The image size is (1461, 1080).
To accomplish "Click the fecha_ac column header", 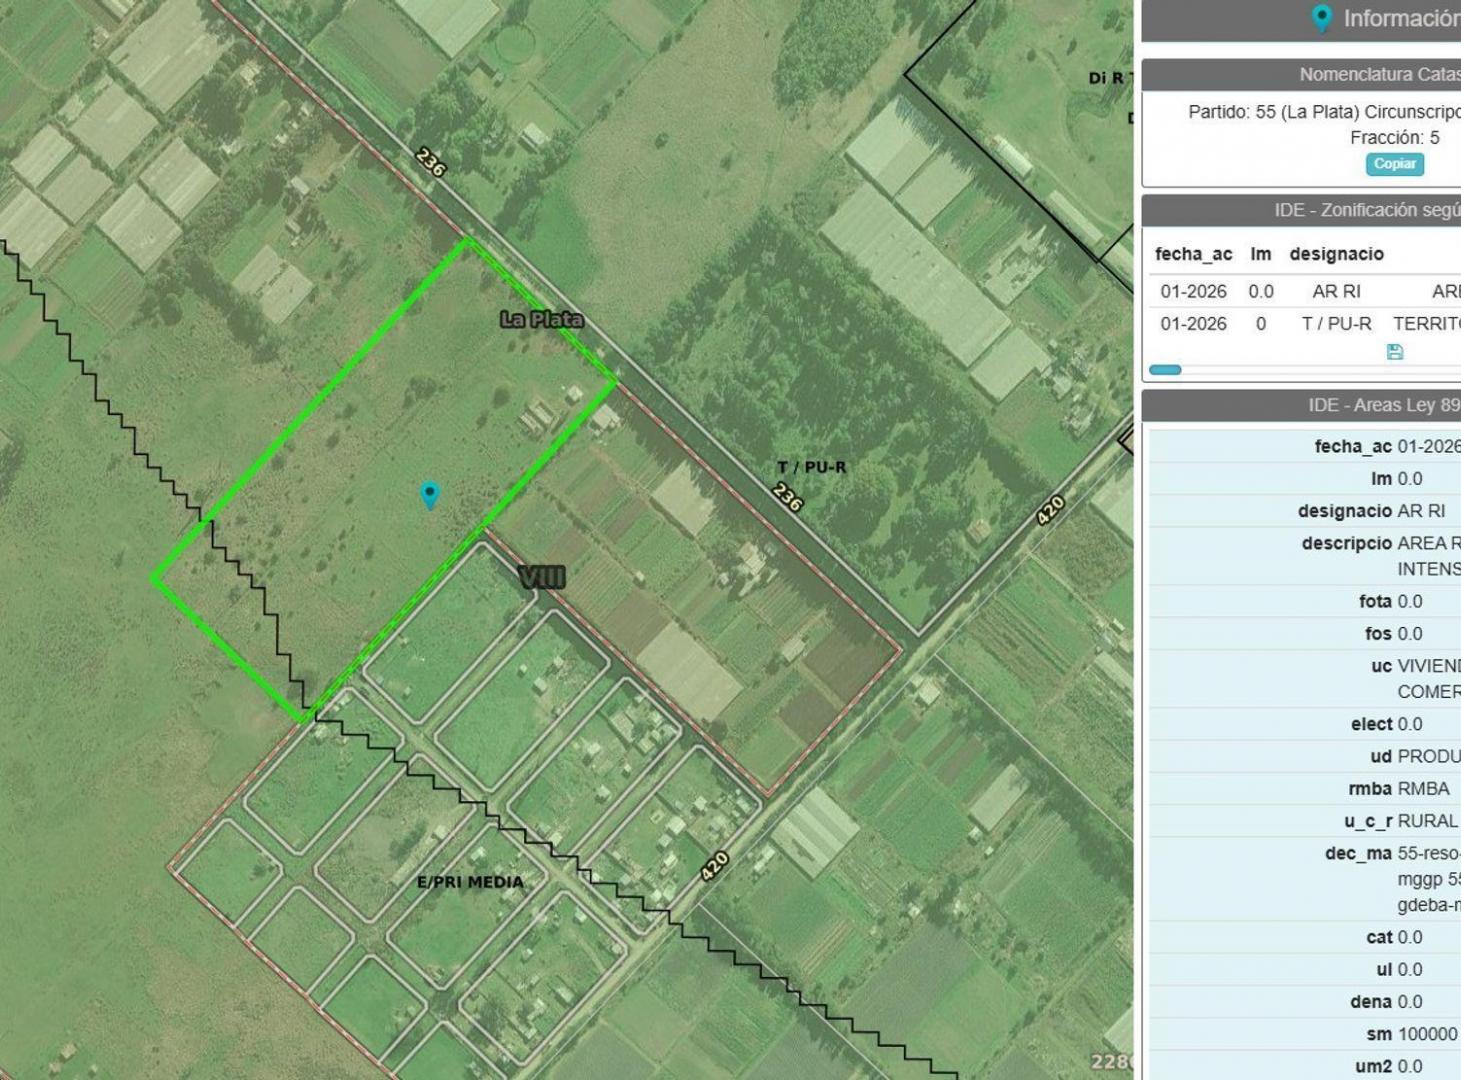I will [1193, 254].
